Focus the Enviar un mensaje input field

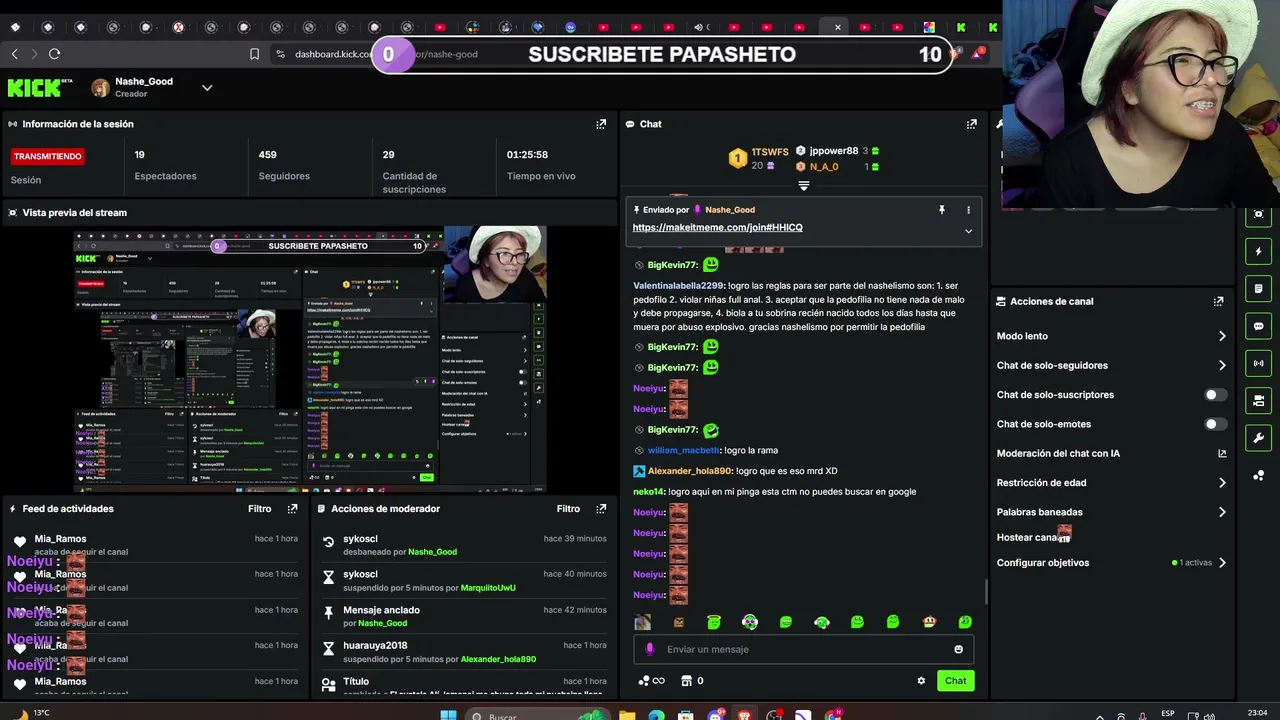click(x=803, y=650)
